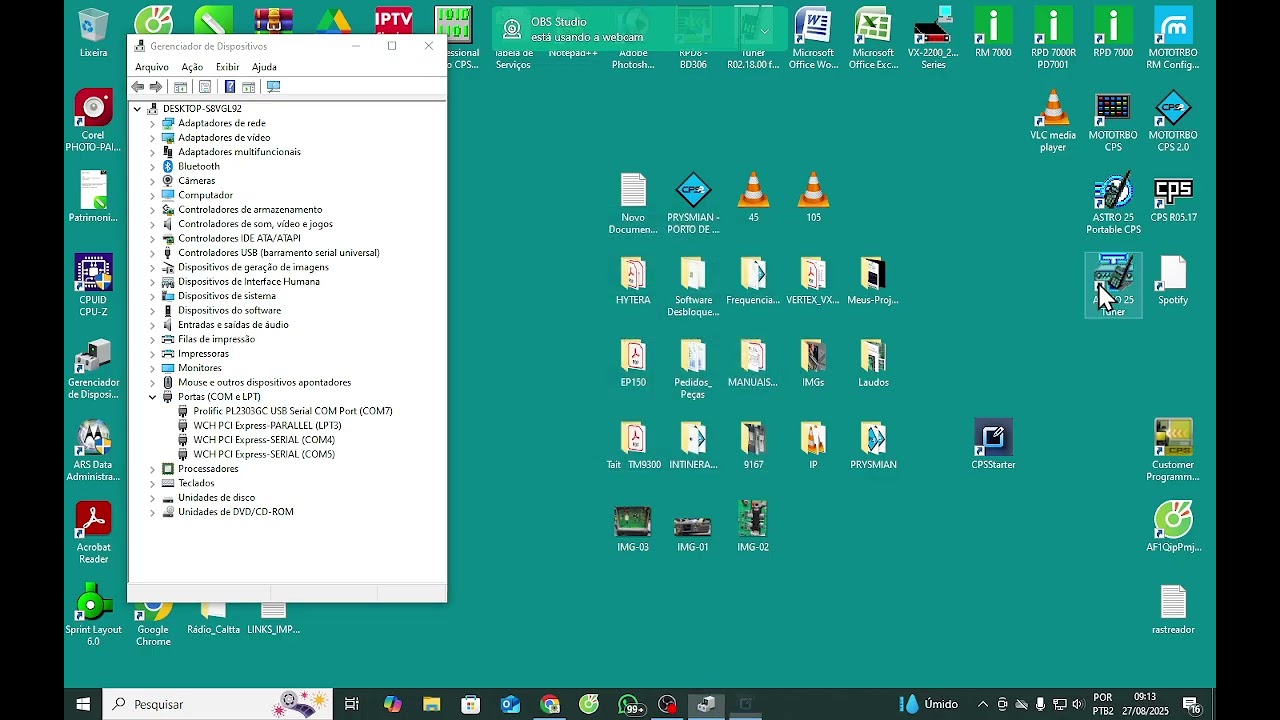
Task: Select Prolific PL2303GC USB Serial COM Port (COM7)
Action: (292, 411)
